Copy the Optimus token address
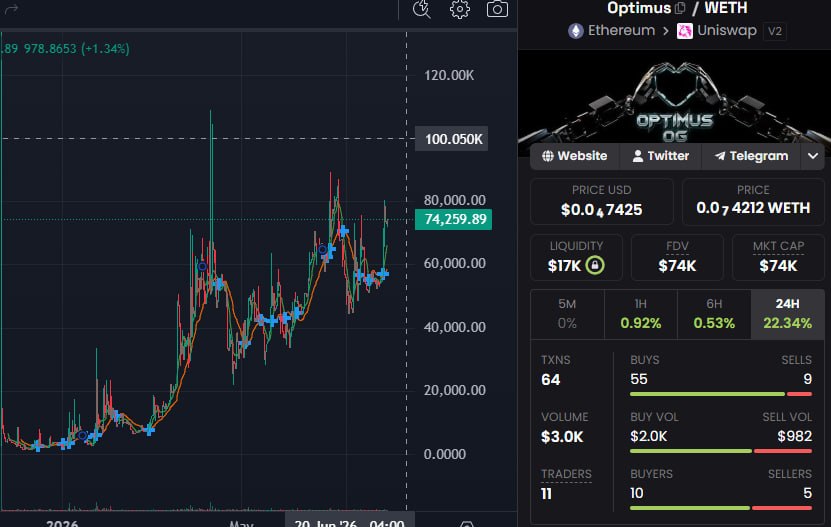 [680, 8]
